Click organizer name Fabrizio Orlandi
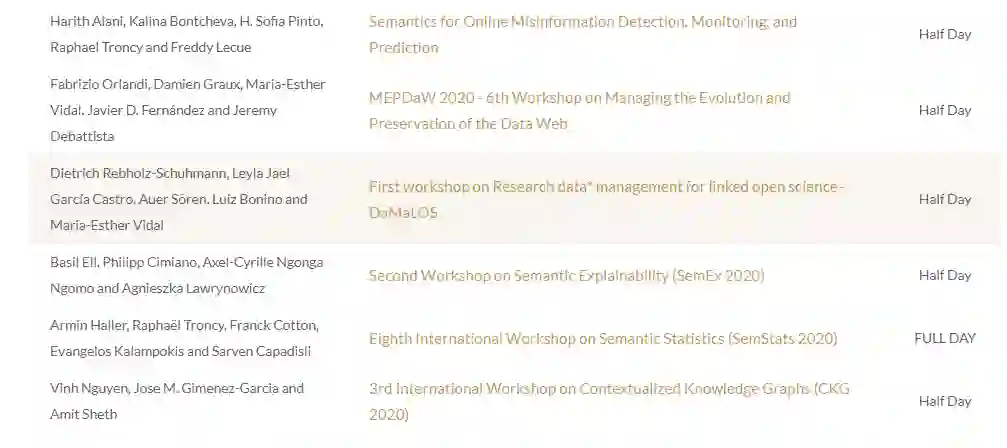This screenshot has width=1007, height=448. click(96, 84)
